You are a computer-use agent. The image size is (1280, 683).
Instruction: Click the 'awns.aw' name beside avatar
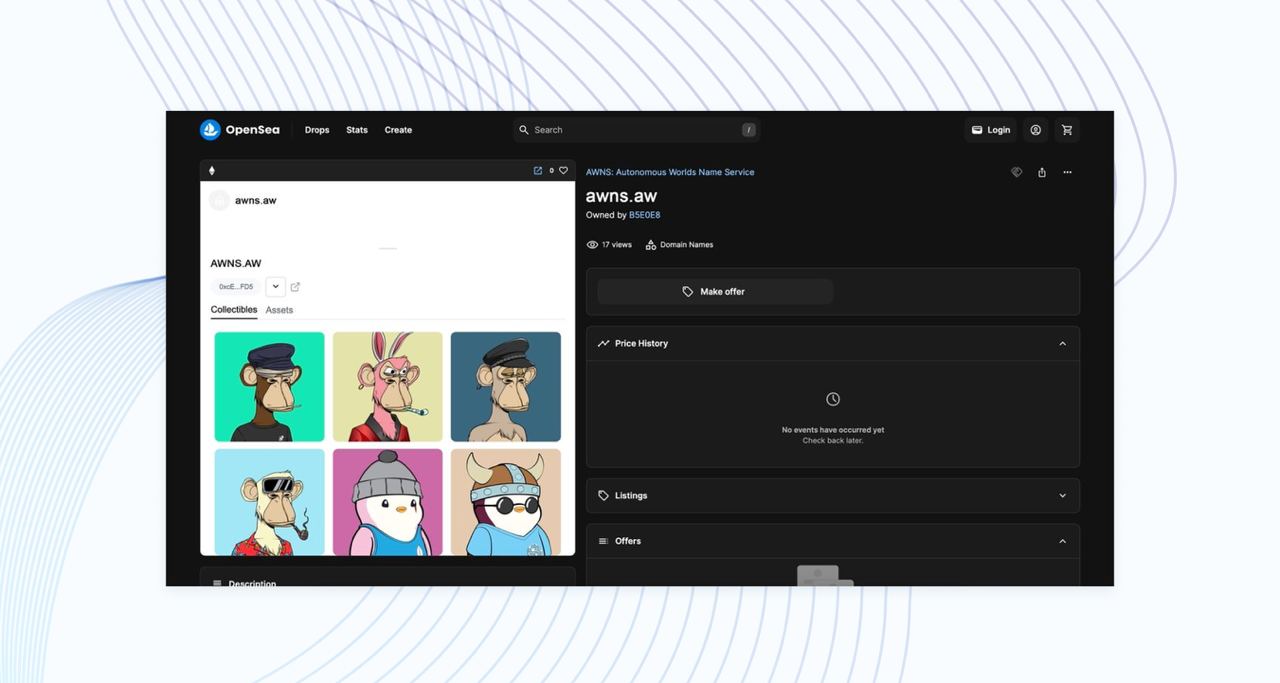[256, 201]
